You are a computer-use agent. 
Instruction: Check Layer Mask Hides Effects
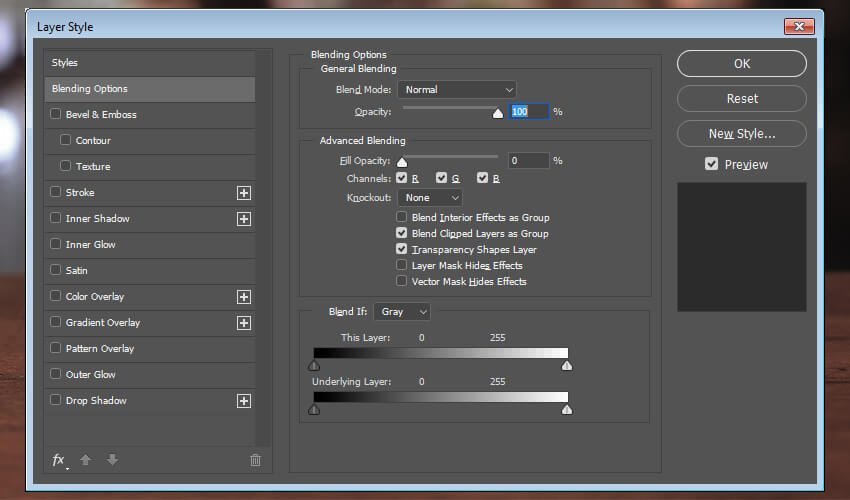pos(402,265)
